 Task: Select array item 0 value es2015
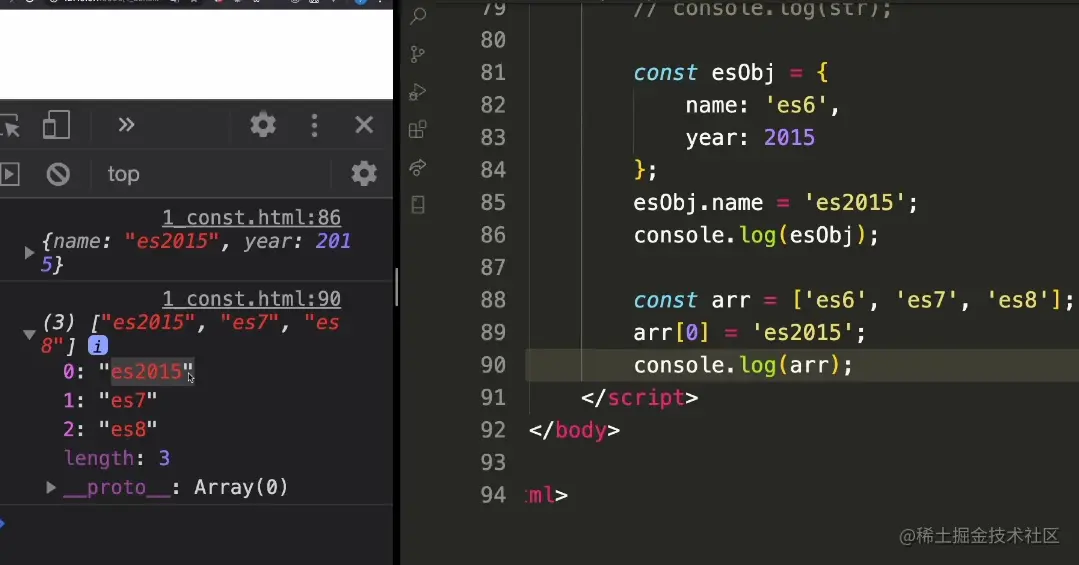(147, 372)
